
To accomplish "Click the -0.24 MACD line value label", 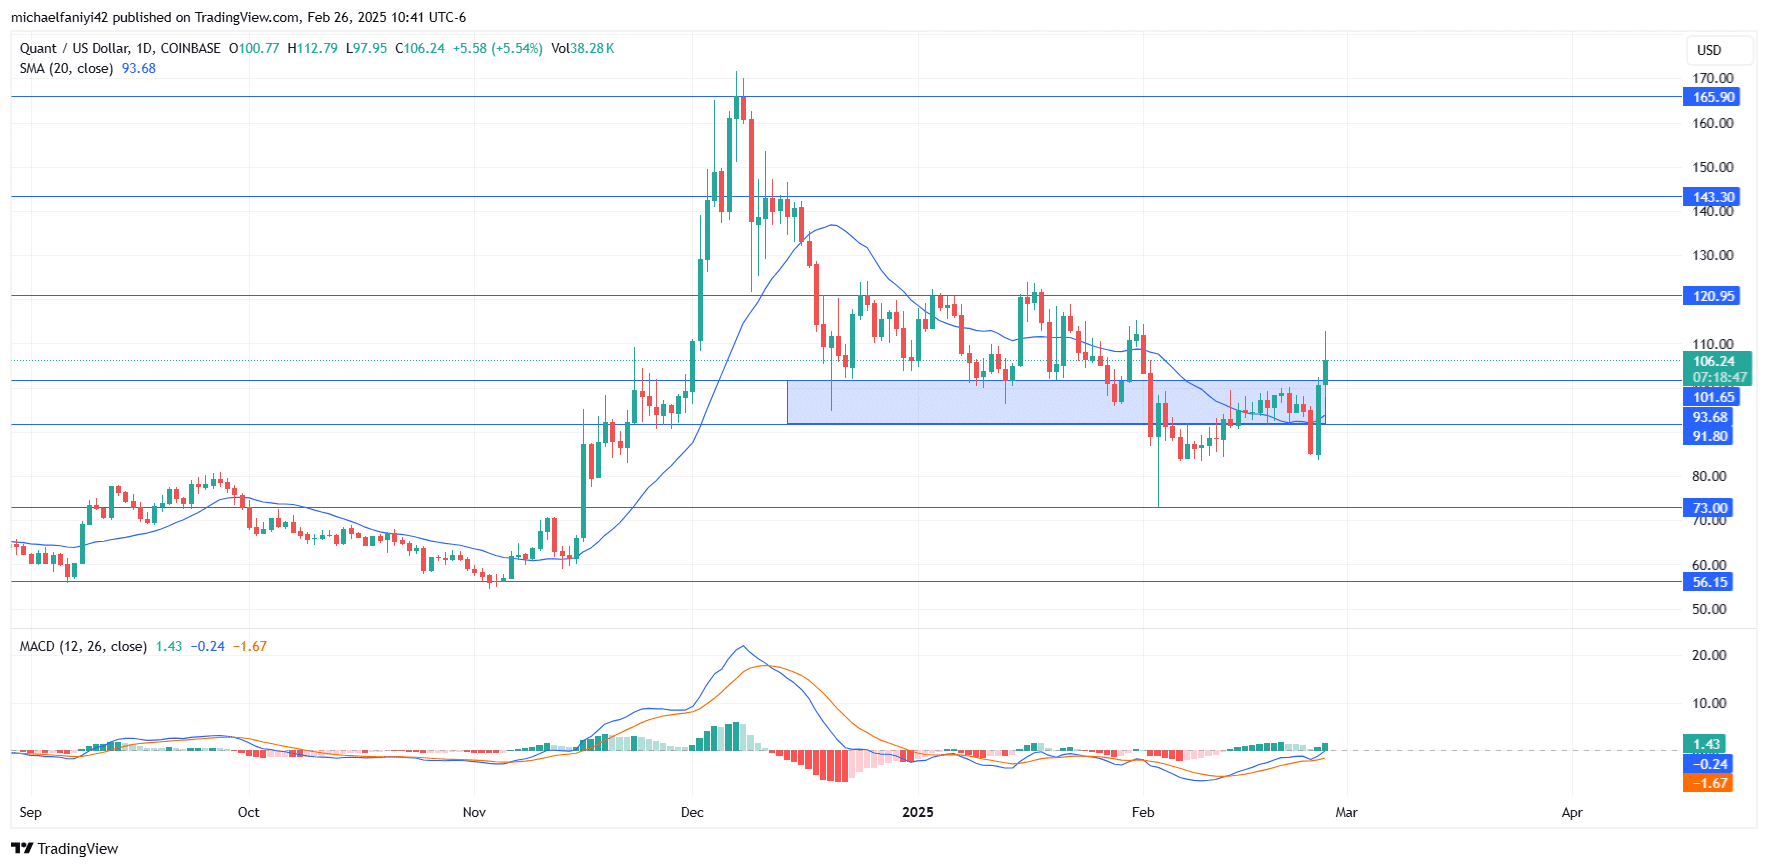I will tap(1709, 764).
